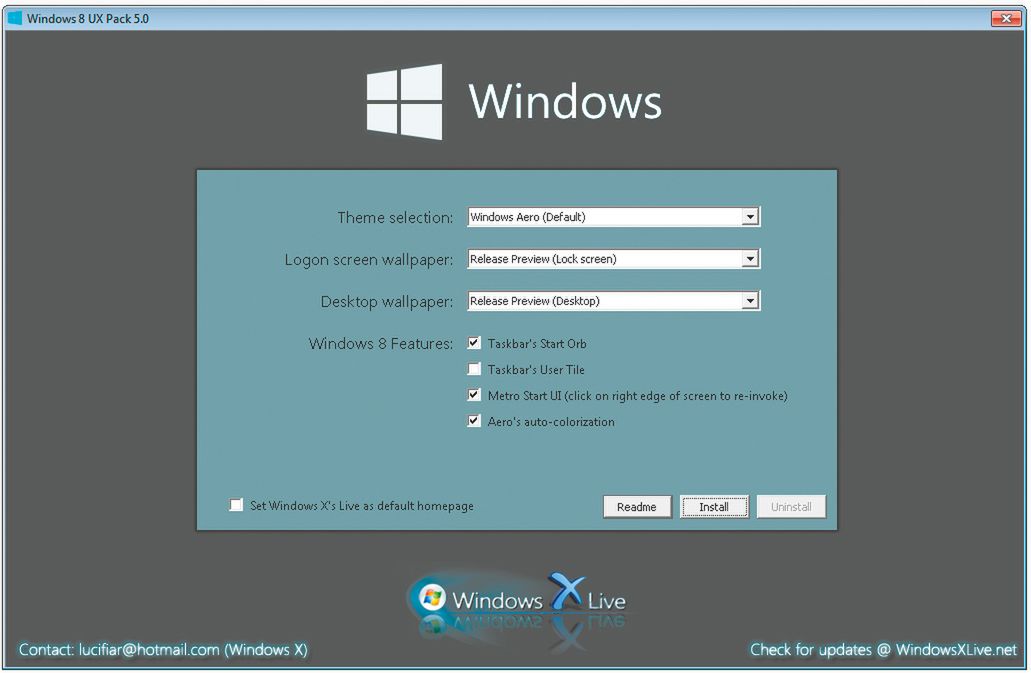Viewport: 1031px width, 673px height.
Task: Click the Windows X Live logo
Action: [x=517, y=599]
